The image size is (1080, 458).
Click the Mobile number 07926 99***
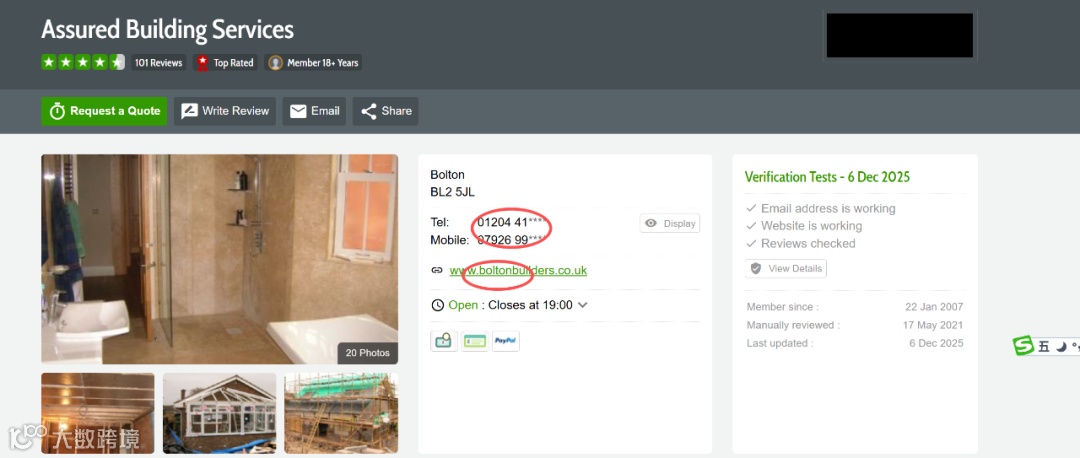point(512,240)
